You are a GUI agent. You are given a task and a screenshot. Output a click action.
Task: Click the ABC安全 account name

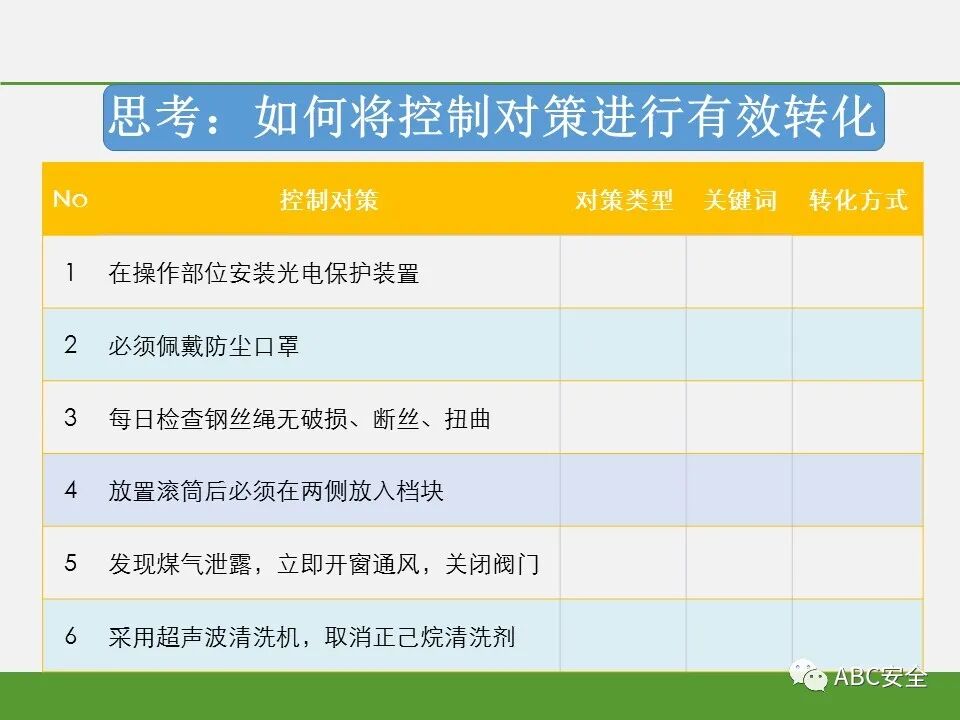tap(880, 677)
